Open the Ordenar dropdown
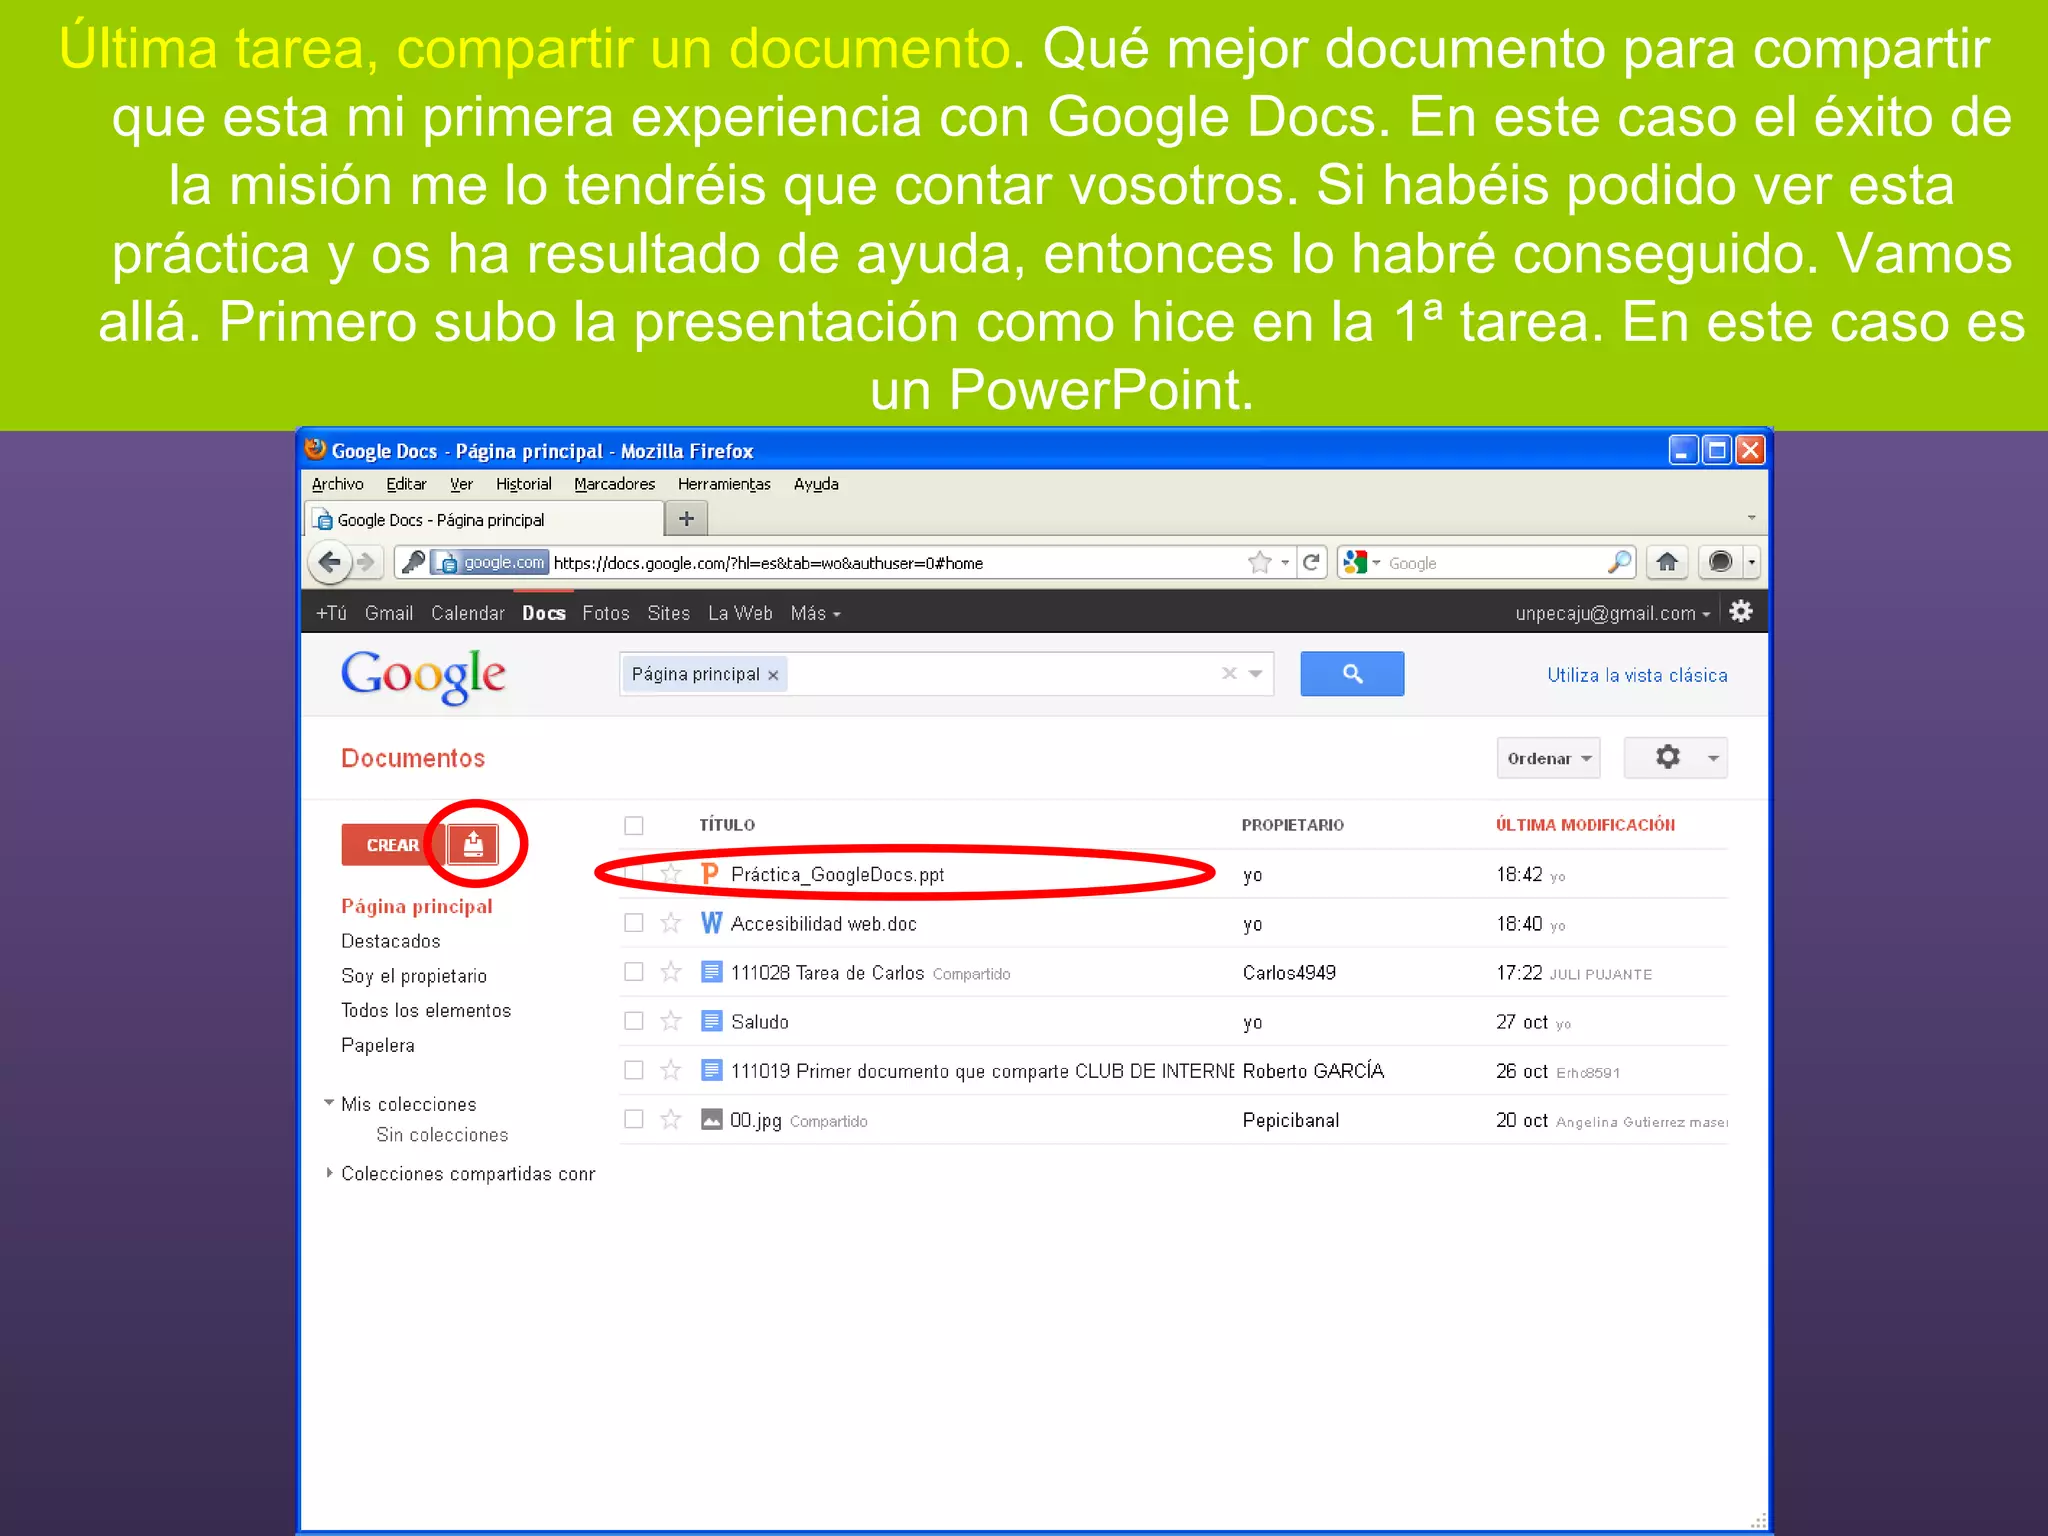This screenshot has width=2048, height=1536. [1548, 758]
